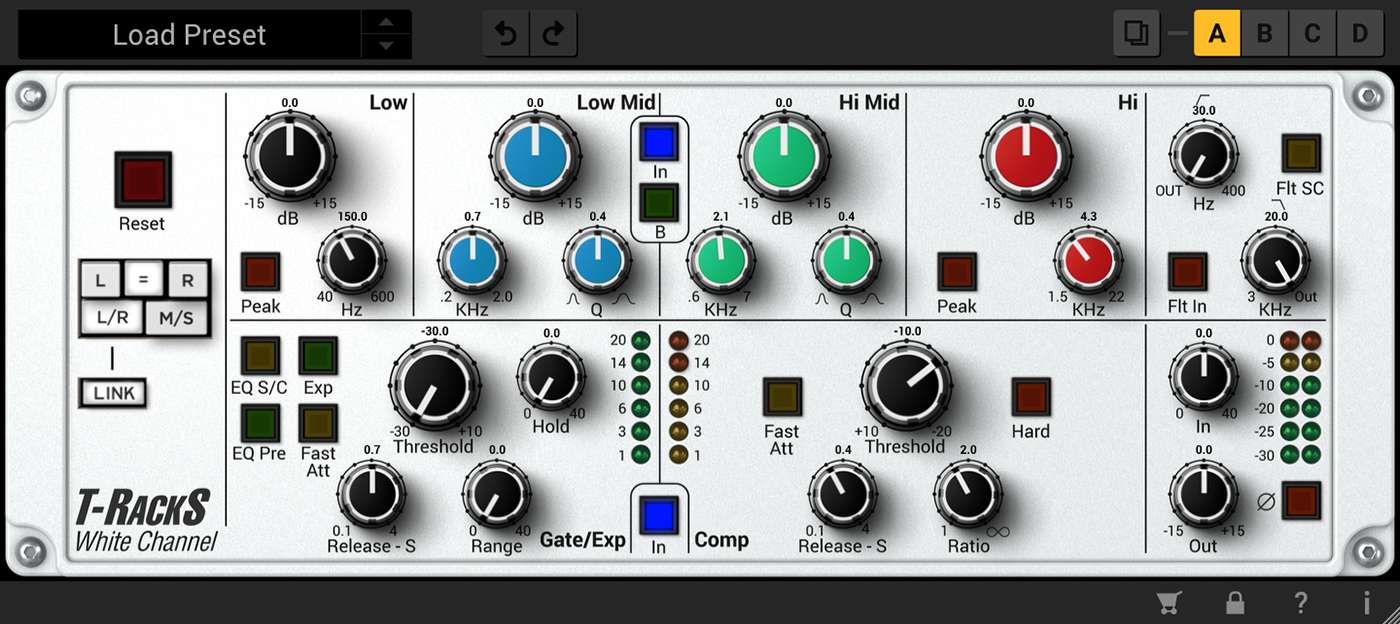Toggle the compressor Hard knee button
Screen dimensions: 1400x624
click(x=1030, y=397)
